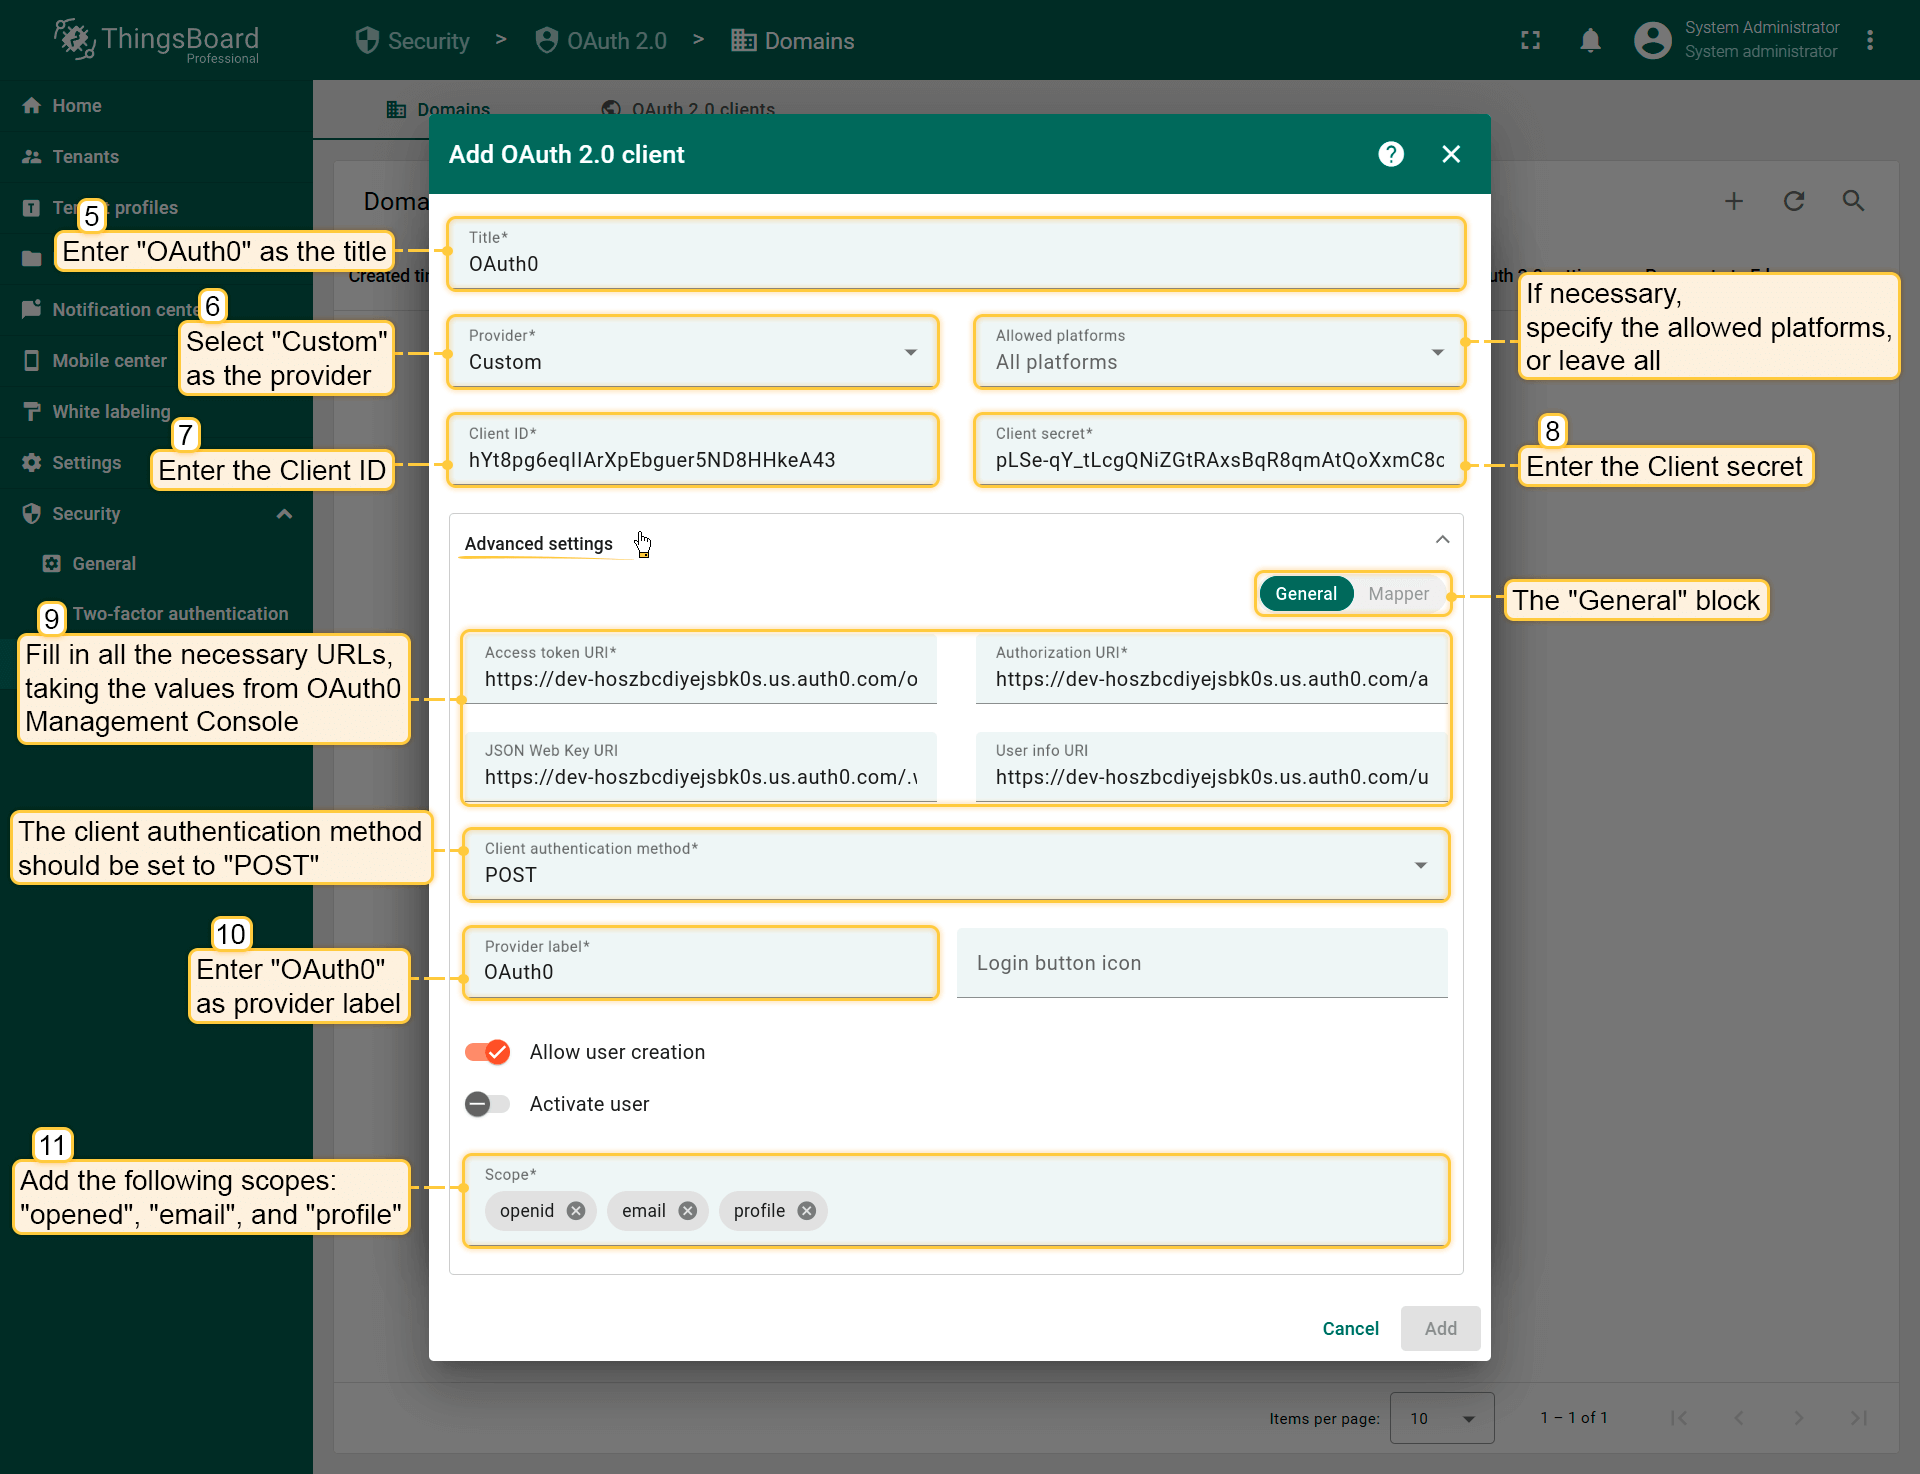This screenshot has width=1920, height=1474.
Task: Toggle fullscreen mode icon in header
Action: 1530,40
